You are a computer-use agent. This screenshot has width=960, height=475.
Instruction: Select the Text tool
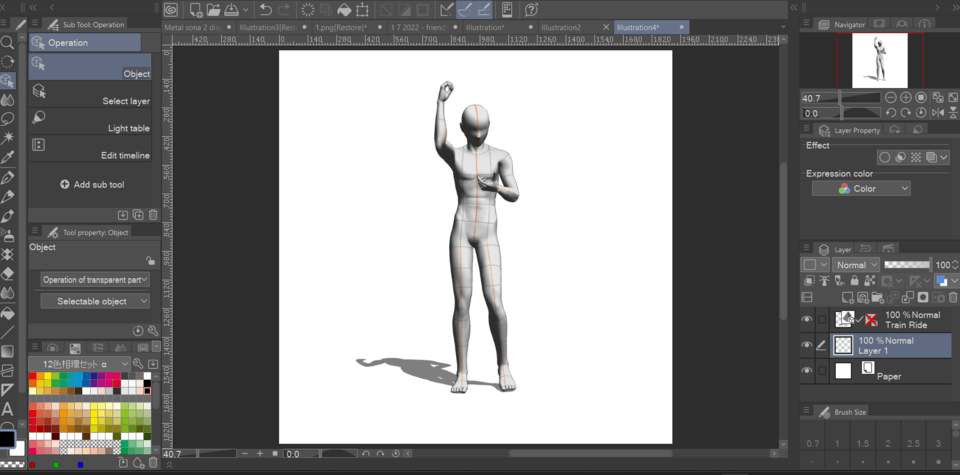point(7,409)
